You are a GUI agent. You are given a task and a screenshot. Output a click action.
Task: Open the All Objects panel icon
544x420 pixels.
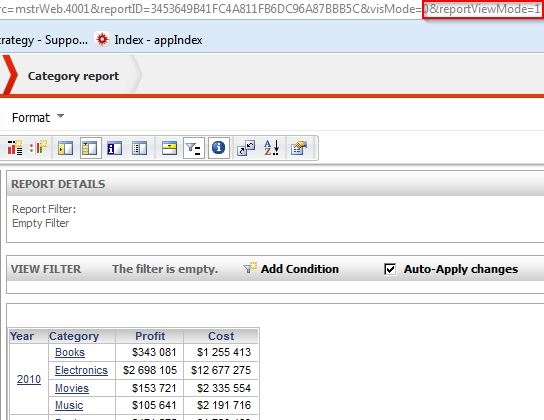click(65, 148)
